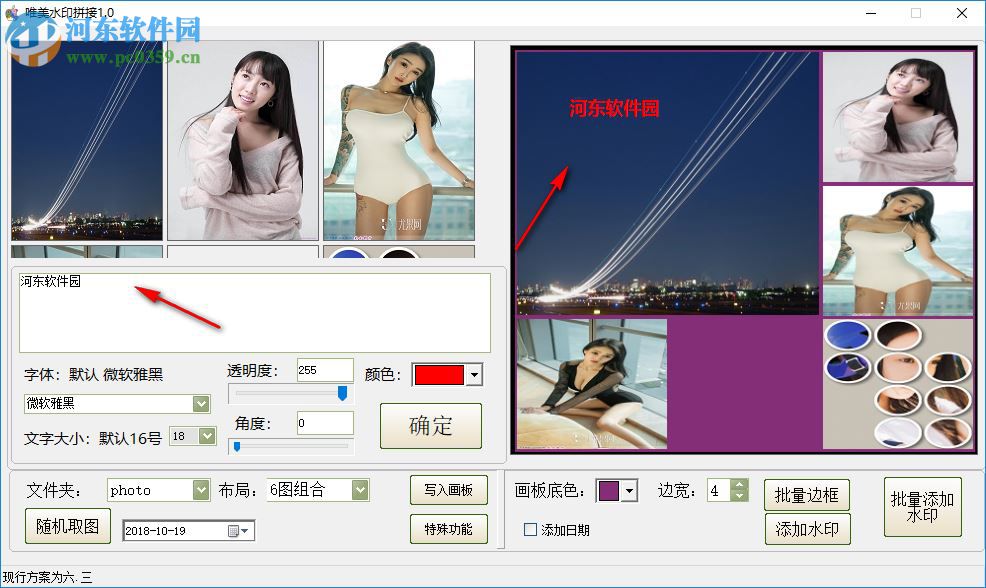Expand the photo folder dropdown

199,490
